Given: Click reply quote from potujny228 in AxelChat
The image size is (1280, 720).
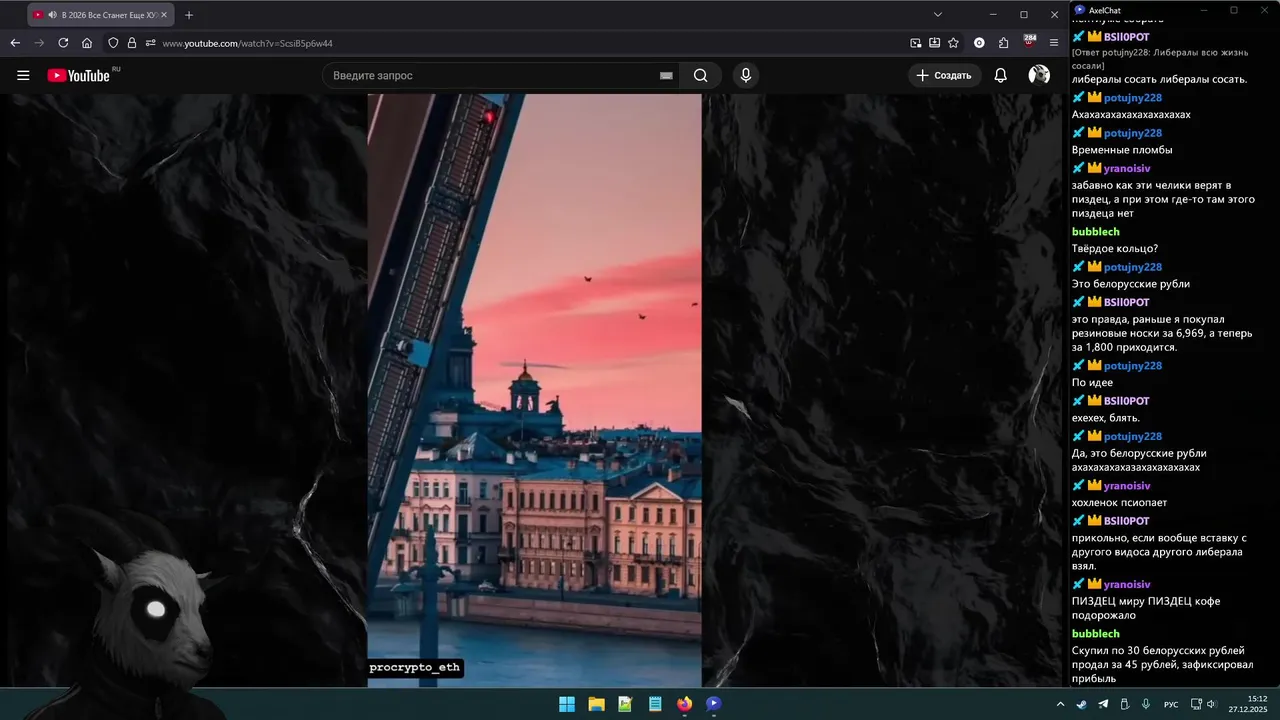Looking at the screenshot, I should [x=1161, y=58].
